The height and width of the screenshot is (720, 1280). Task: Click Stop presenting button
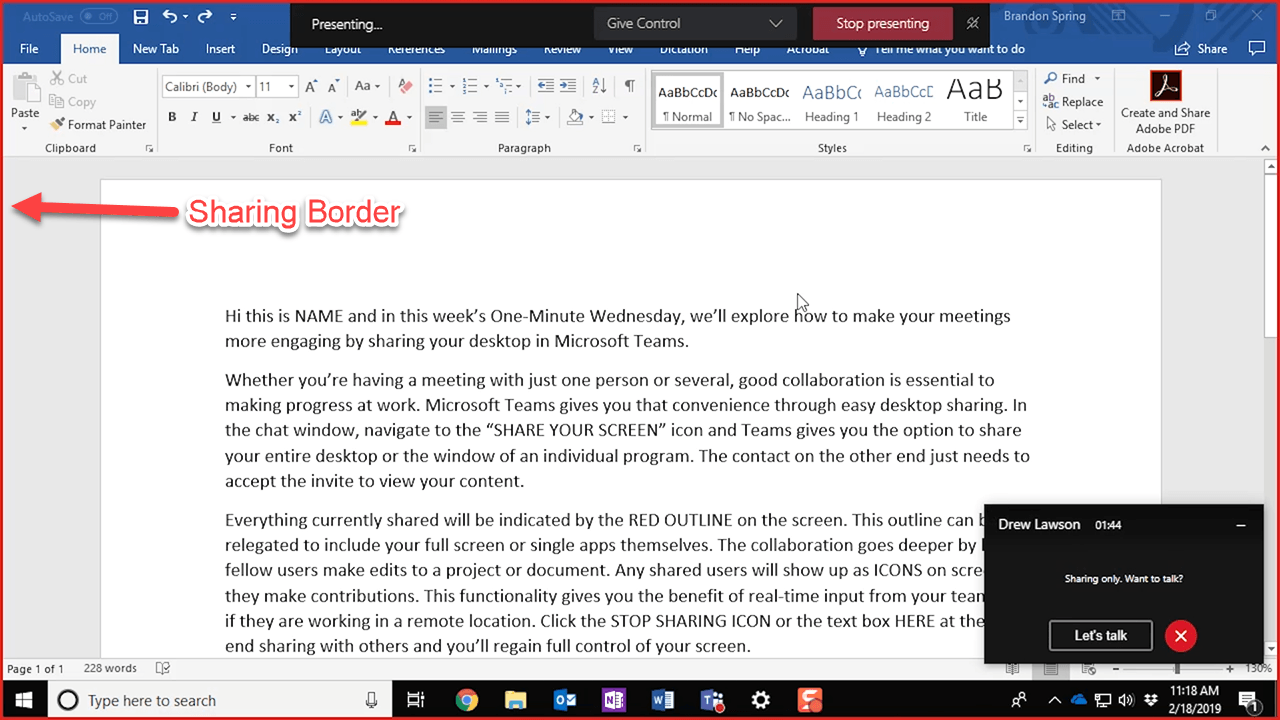882,23
